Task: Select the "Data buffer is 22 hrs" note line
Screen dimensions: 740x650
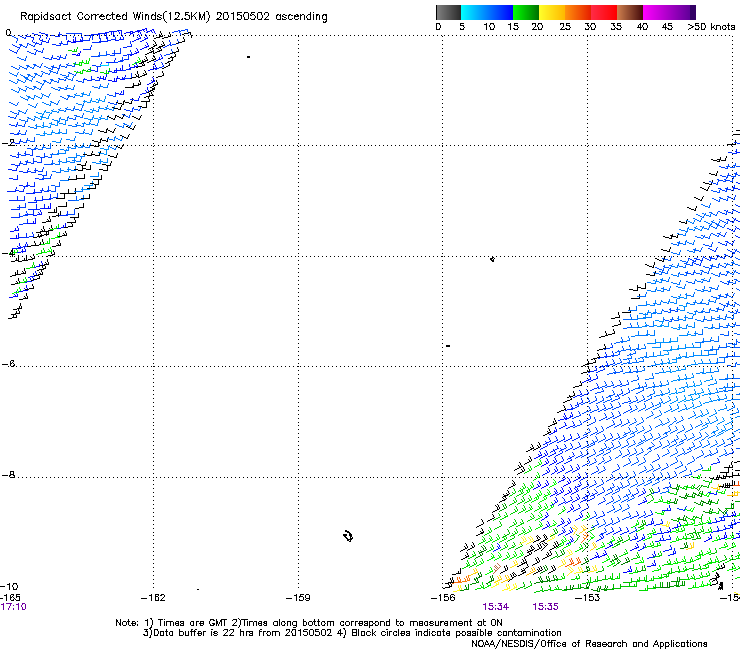Action: tap(352, 633)
